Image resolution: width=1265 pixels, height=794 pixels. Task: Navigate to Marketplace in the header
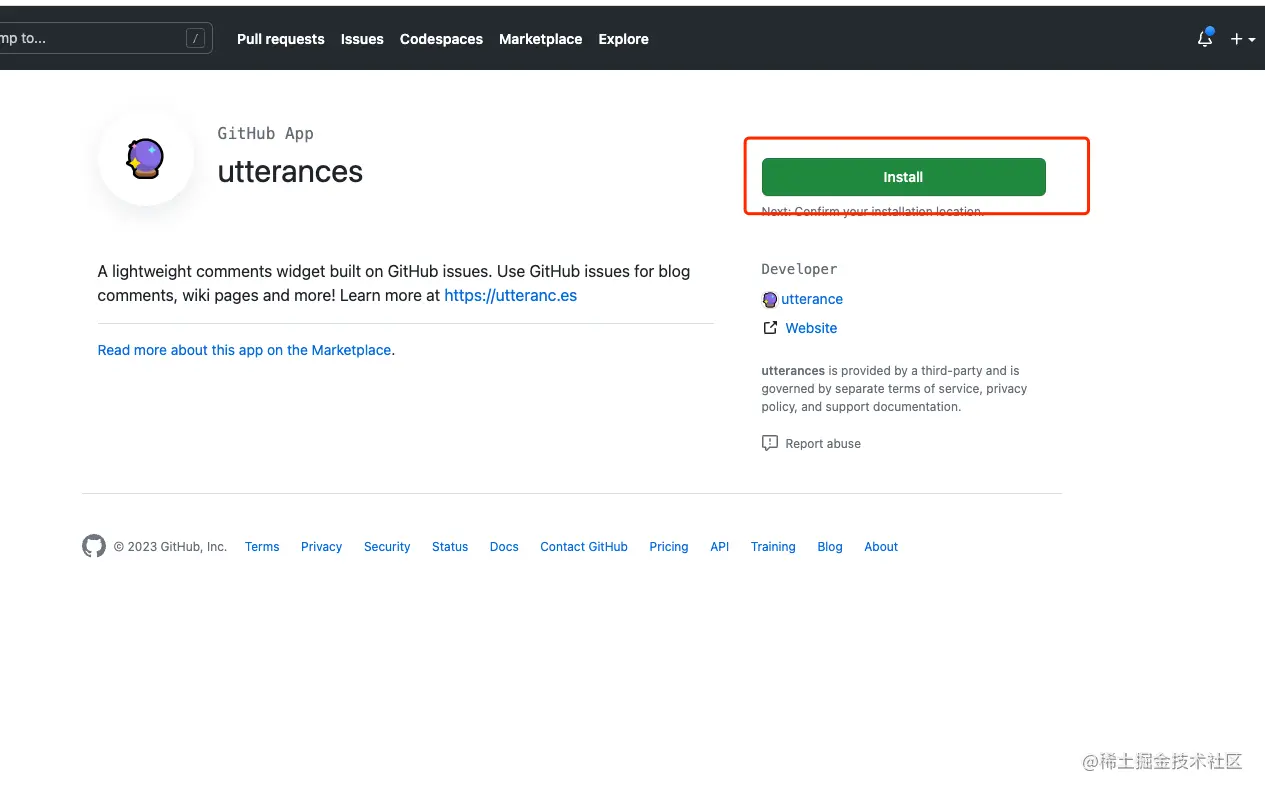click(x=540, y=39)
